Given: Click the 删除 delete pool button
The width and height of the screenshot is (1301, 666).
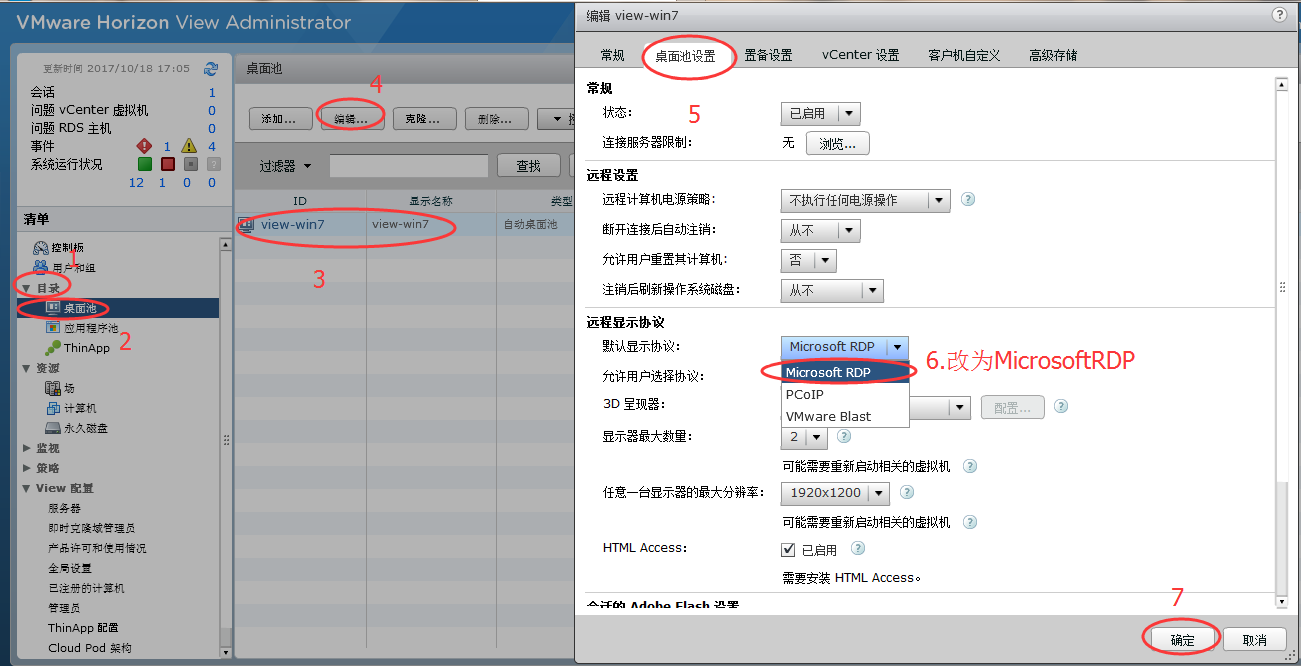Looking at the screenshot, I should pos(496,119).
